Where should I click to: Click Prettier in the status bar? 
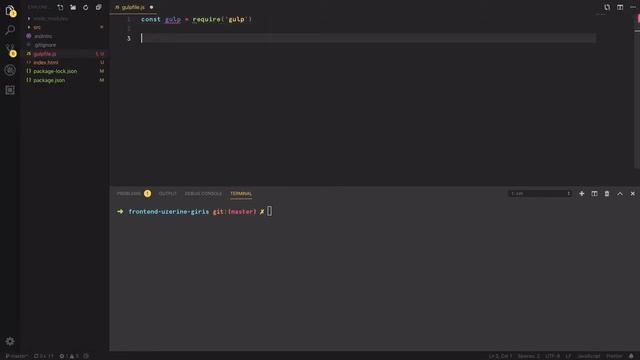click(x=614, y=356)
